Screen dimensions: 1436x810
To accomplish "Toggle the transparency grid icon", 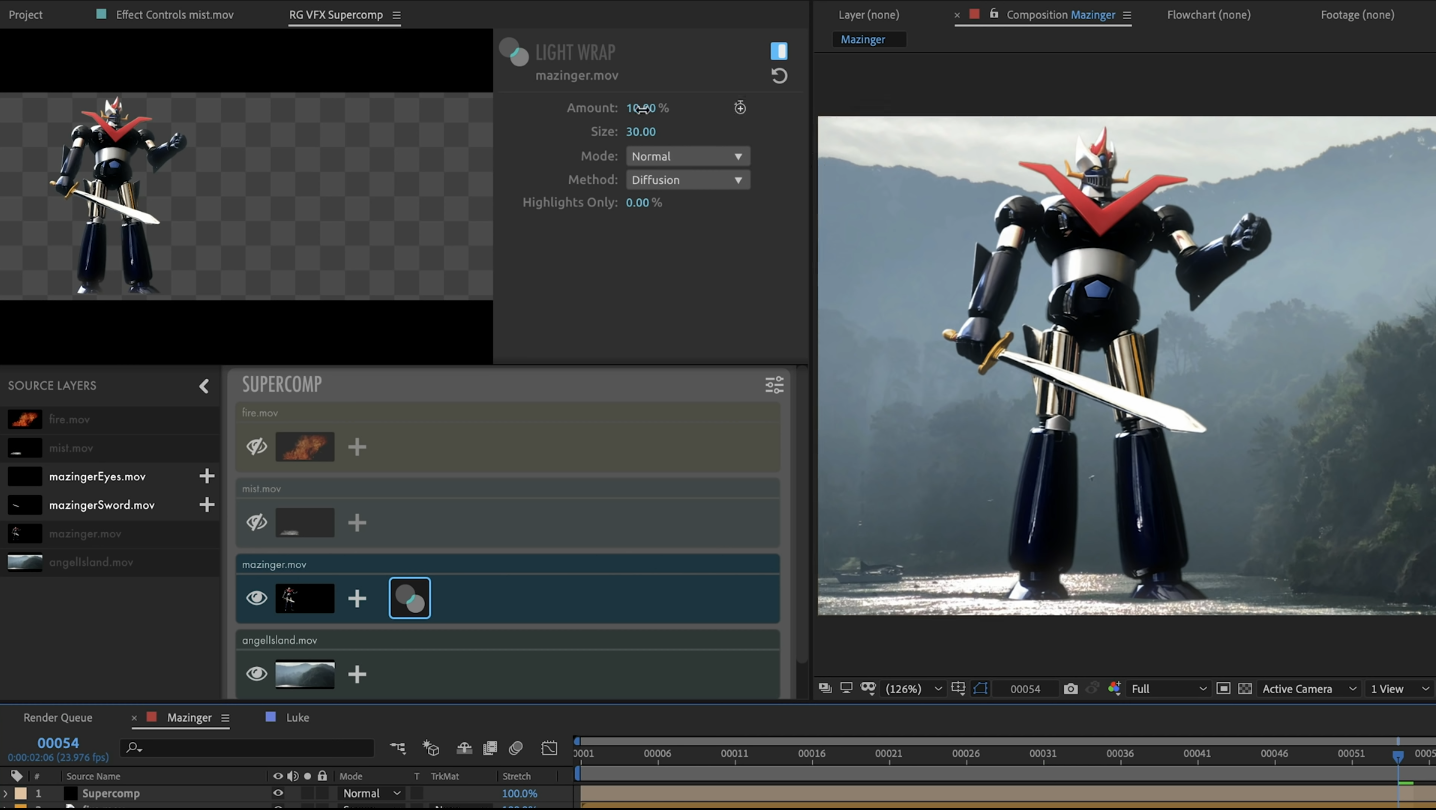I will [1245, 689].
